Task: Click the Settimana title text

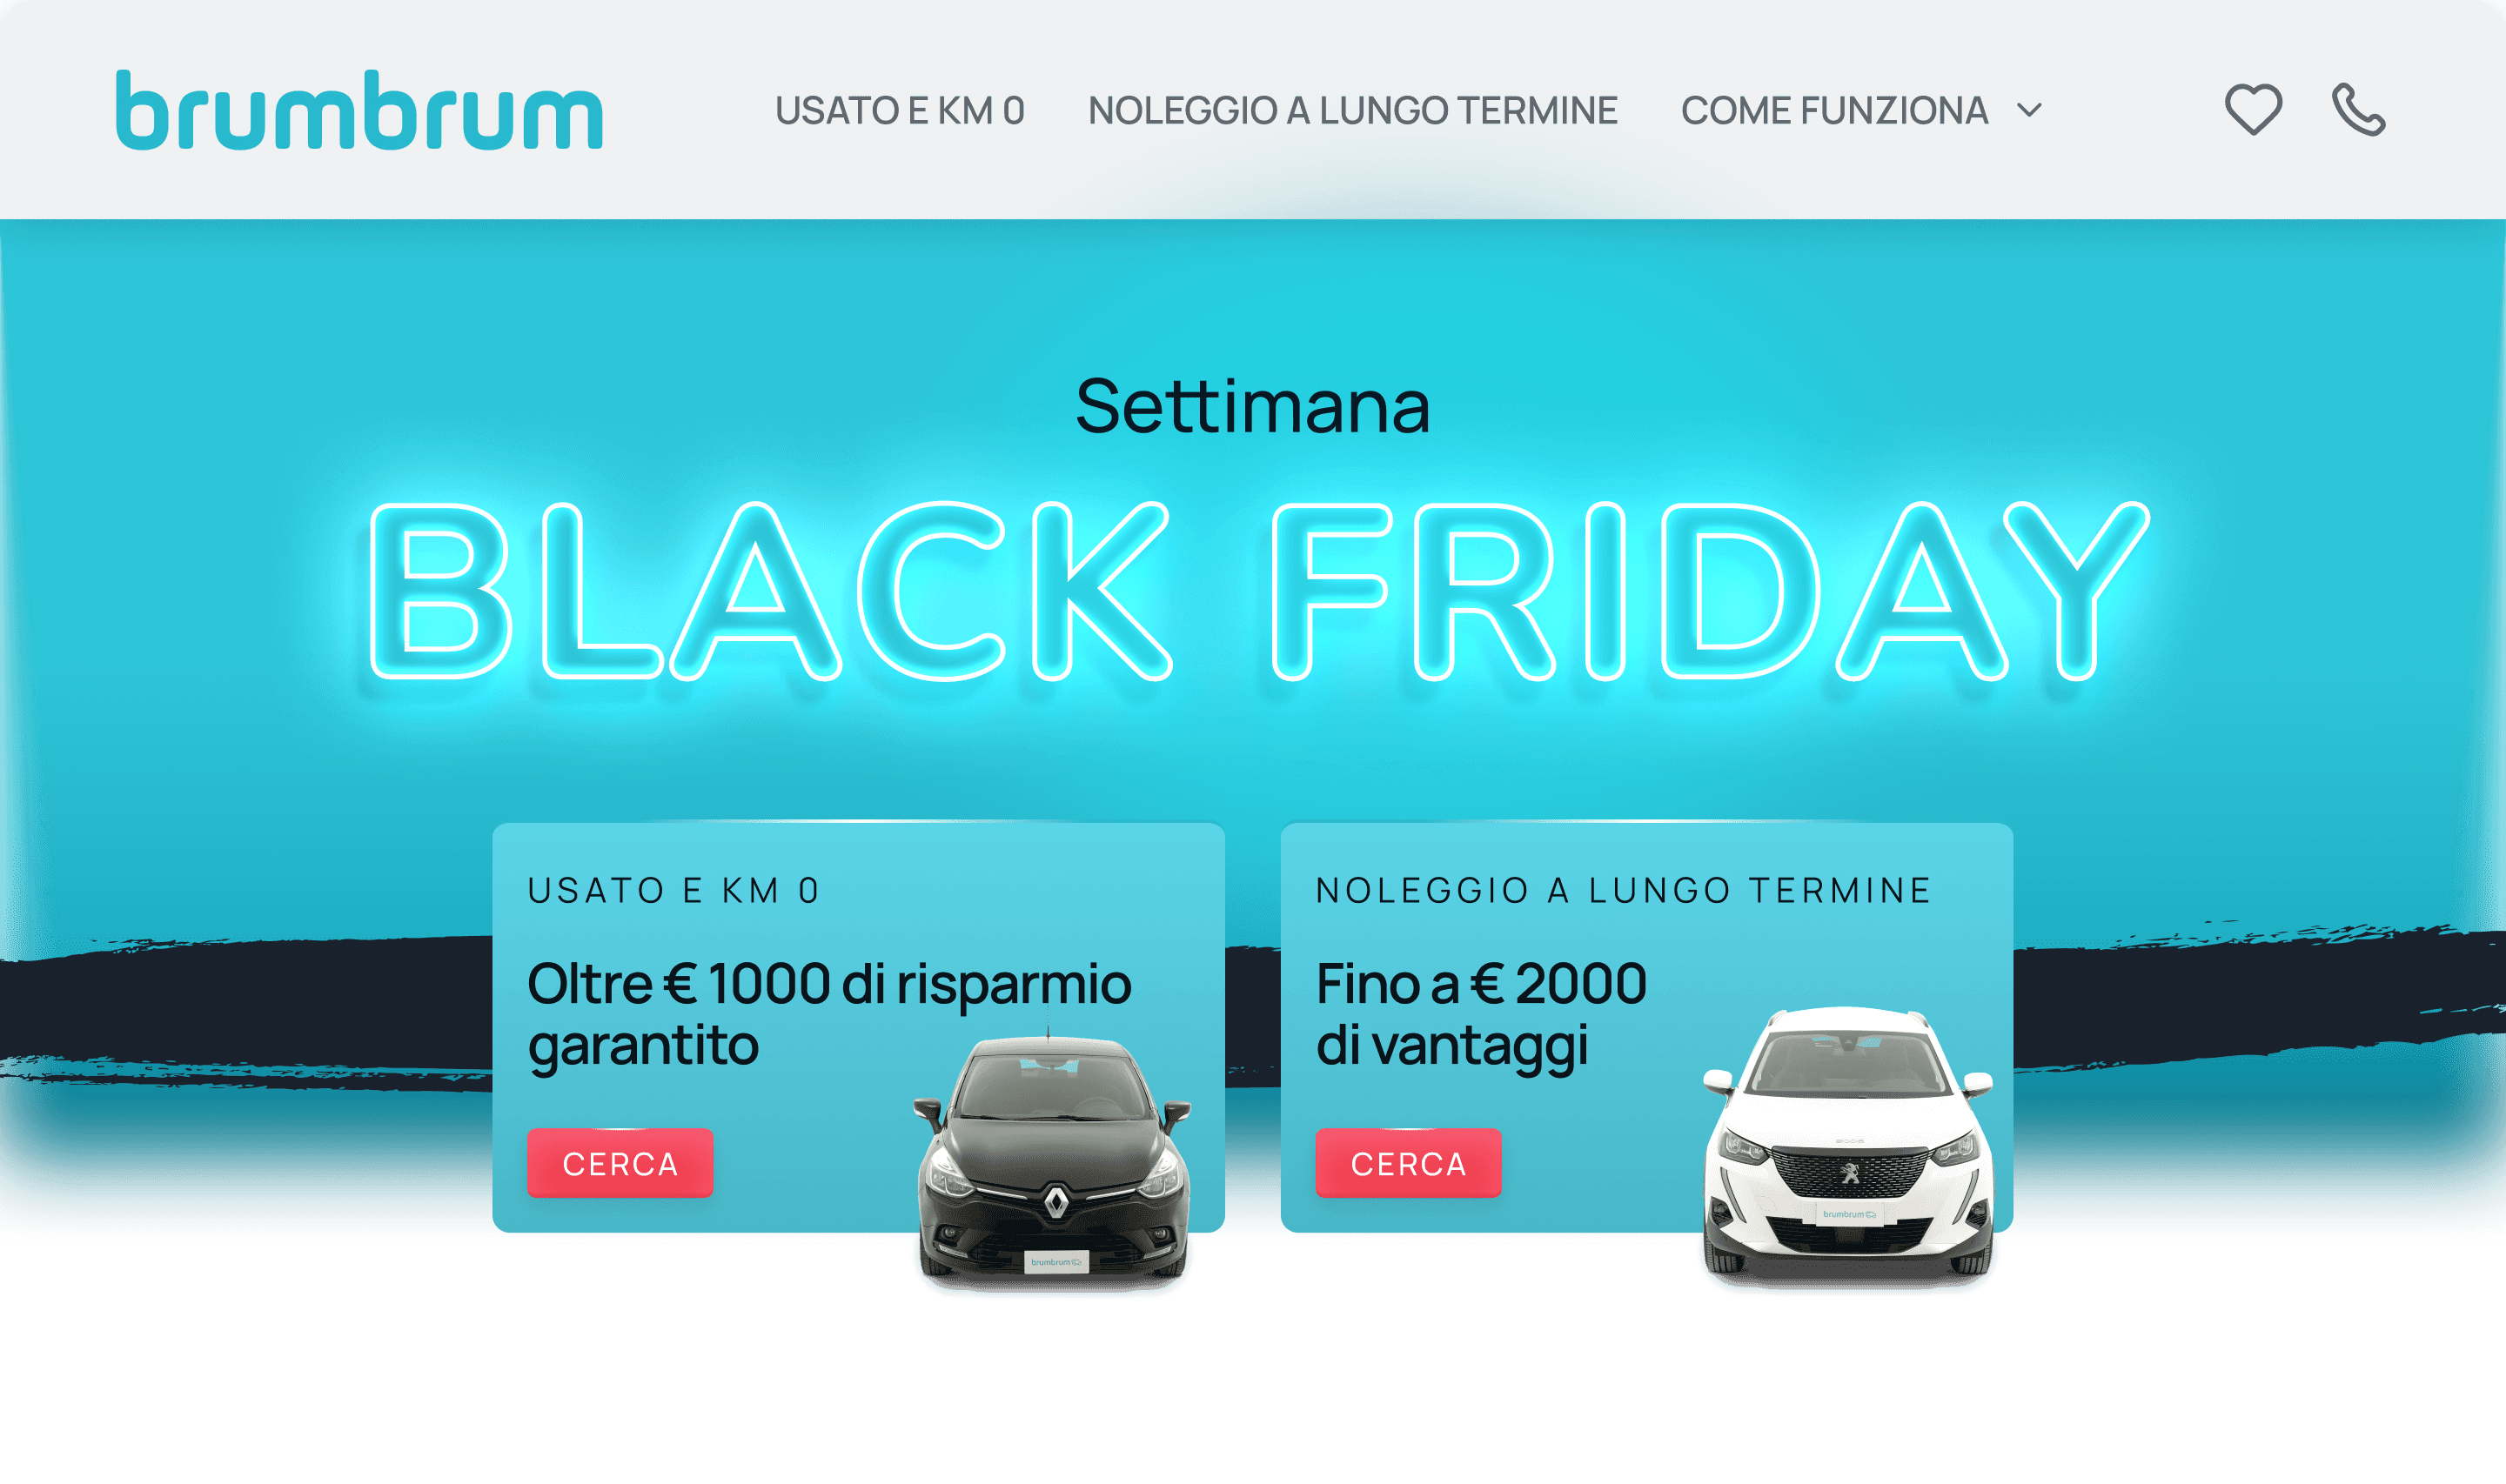Action: pyautogui.click(x=1253, y=406)
